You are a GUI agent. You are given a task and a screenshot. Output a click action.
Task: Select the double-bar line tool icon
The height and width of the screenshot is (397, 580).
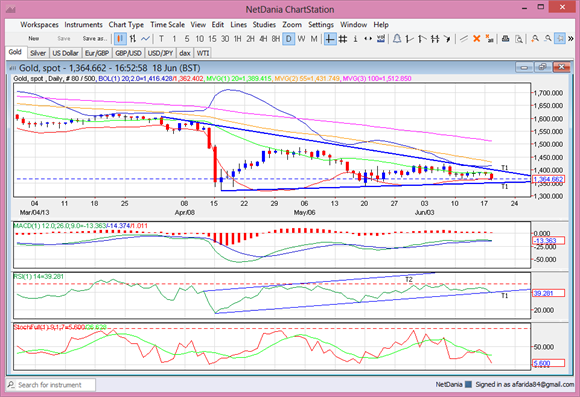pos(435,38)
